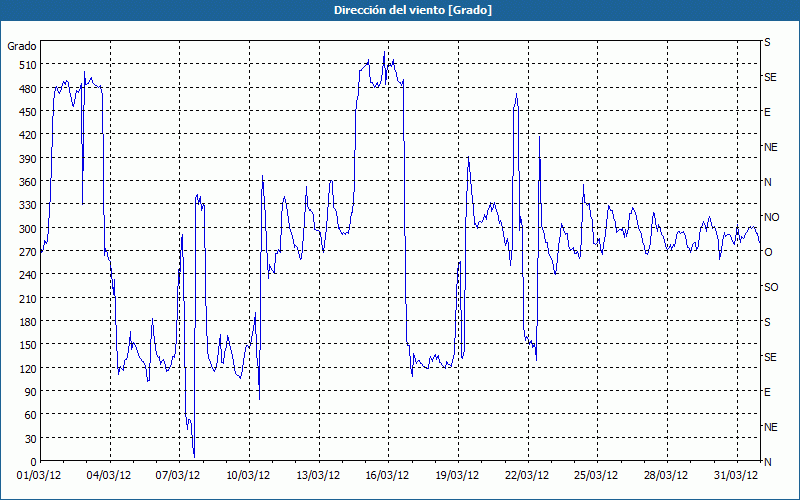Viewport: 800px width, 500px height.
Task: Click the title "Dirección del viento [Grado]"
Action: coord(413,10)
